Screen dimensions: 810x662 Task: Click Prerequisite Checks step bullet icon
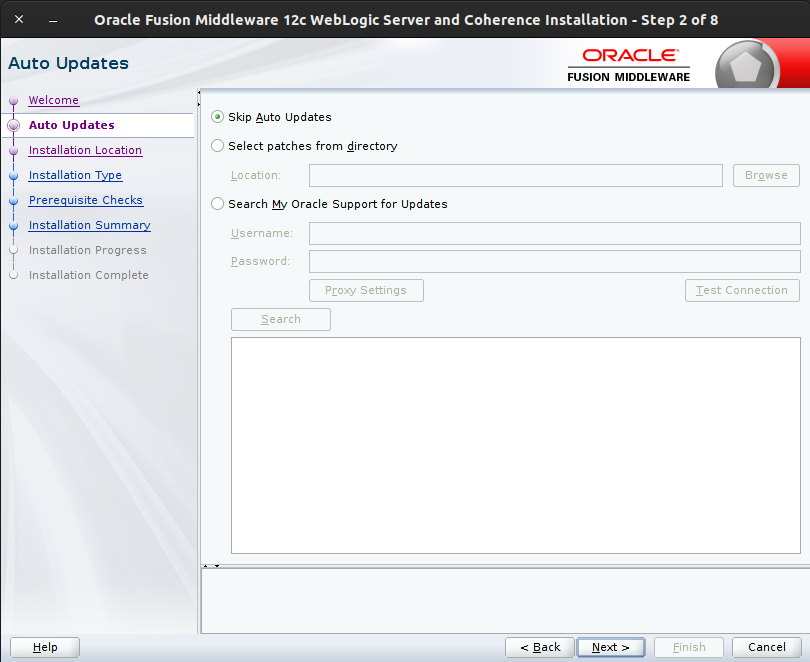pos(14,201)
